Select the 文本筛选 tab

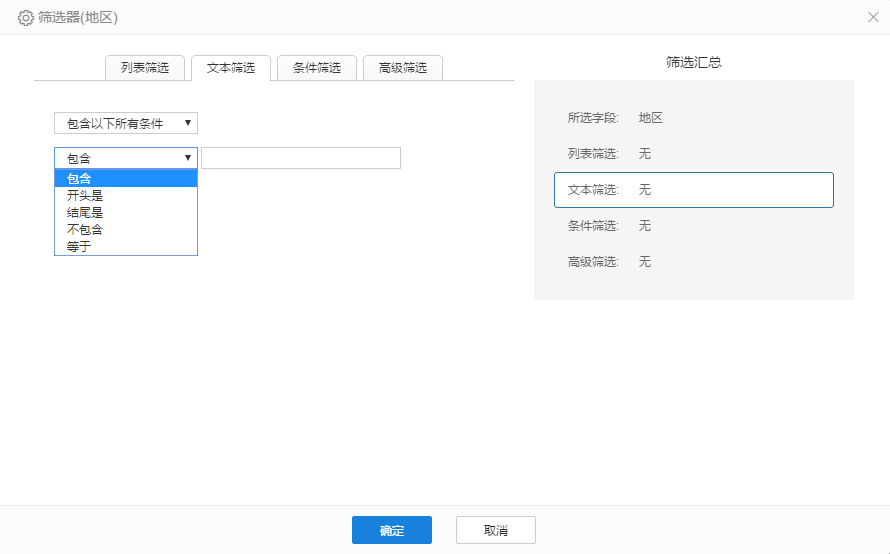(231, 68)
